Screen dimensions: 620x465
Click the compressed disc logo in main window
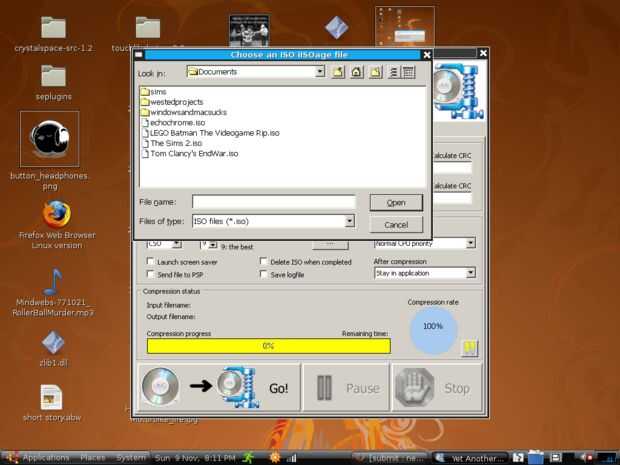pos(459,92)
